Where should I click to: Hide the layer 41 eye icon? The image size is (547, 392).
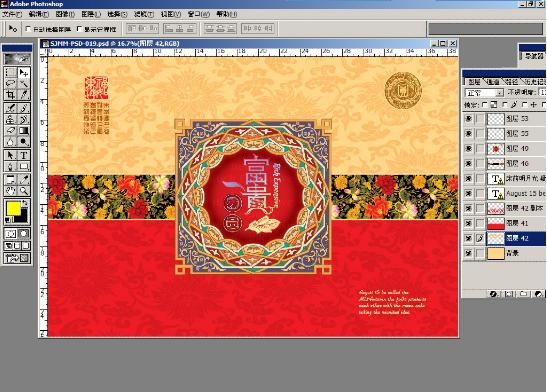point(469,223)
